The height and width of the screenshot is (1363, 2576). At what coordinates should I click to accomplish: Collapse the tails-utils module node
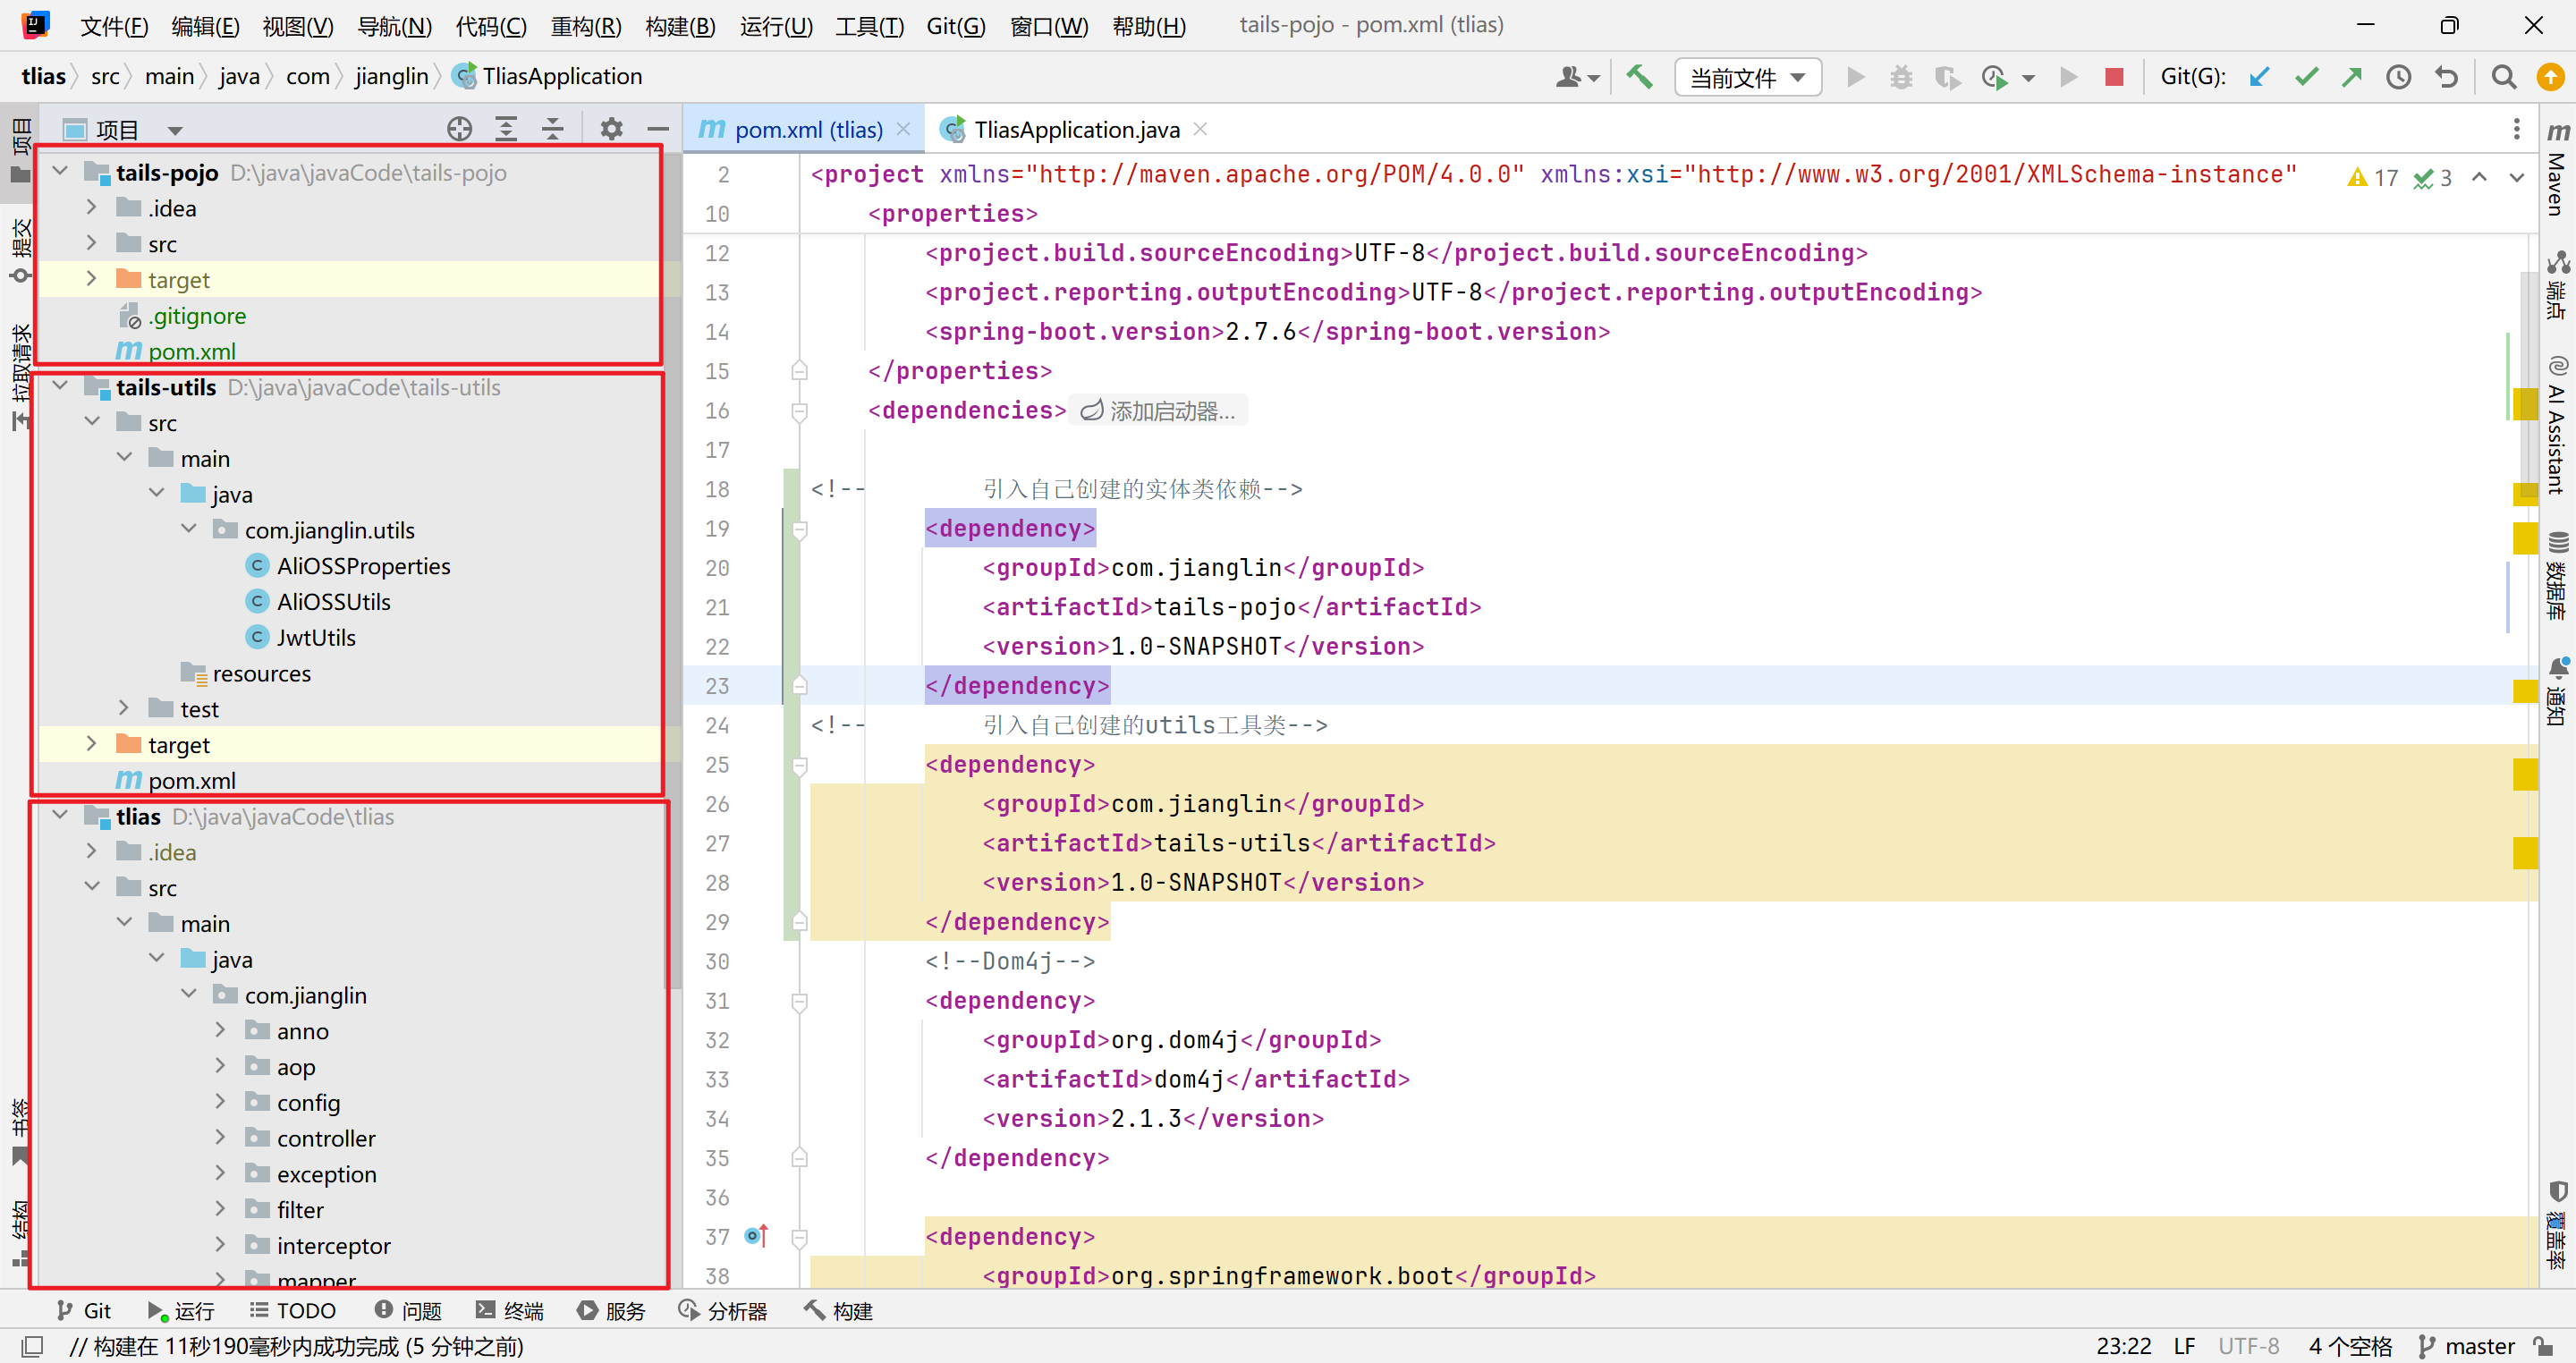pyautogui.click(x=61, y=387)
